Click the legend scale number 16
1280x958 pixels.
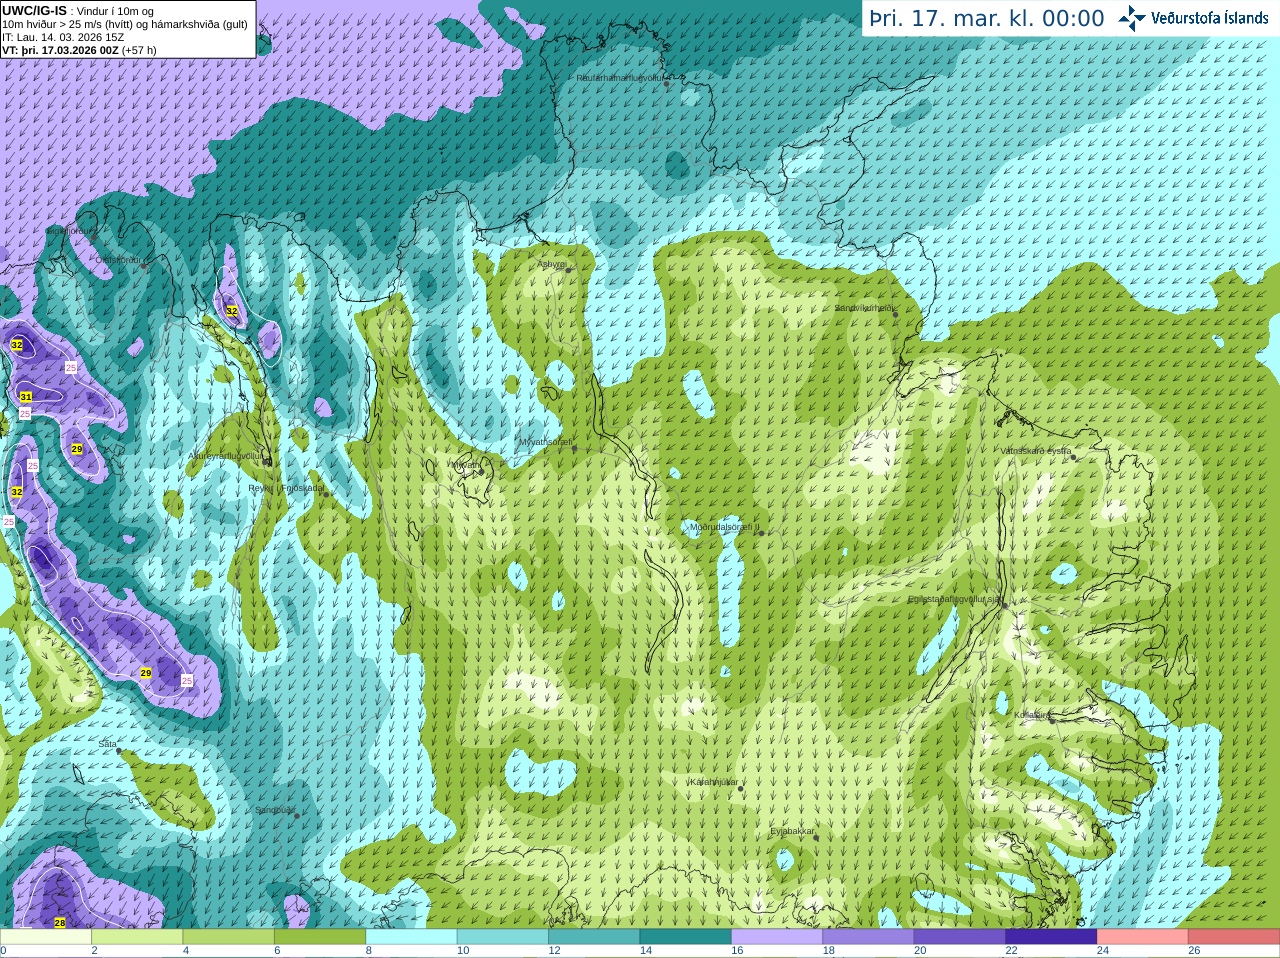point(737,951)
